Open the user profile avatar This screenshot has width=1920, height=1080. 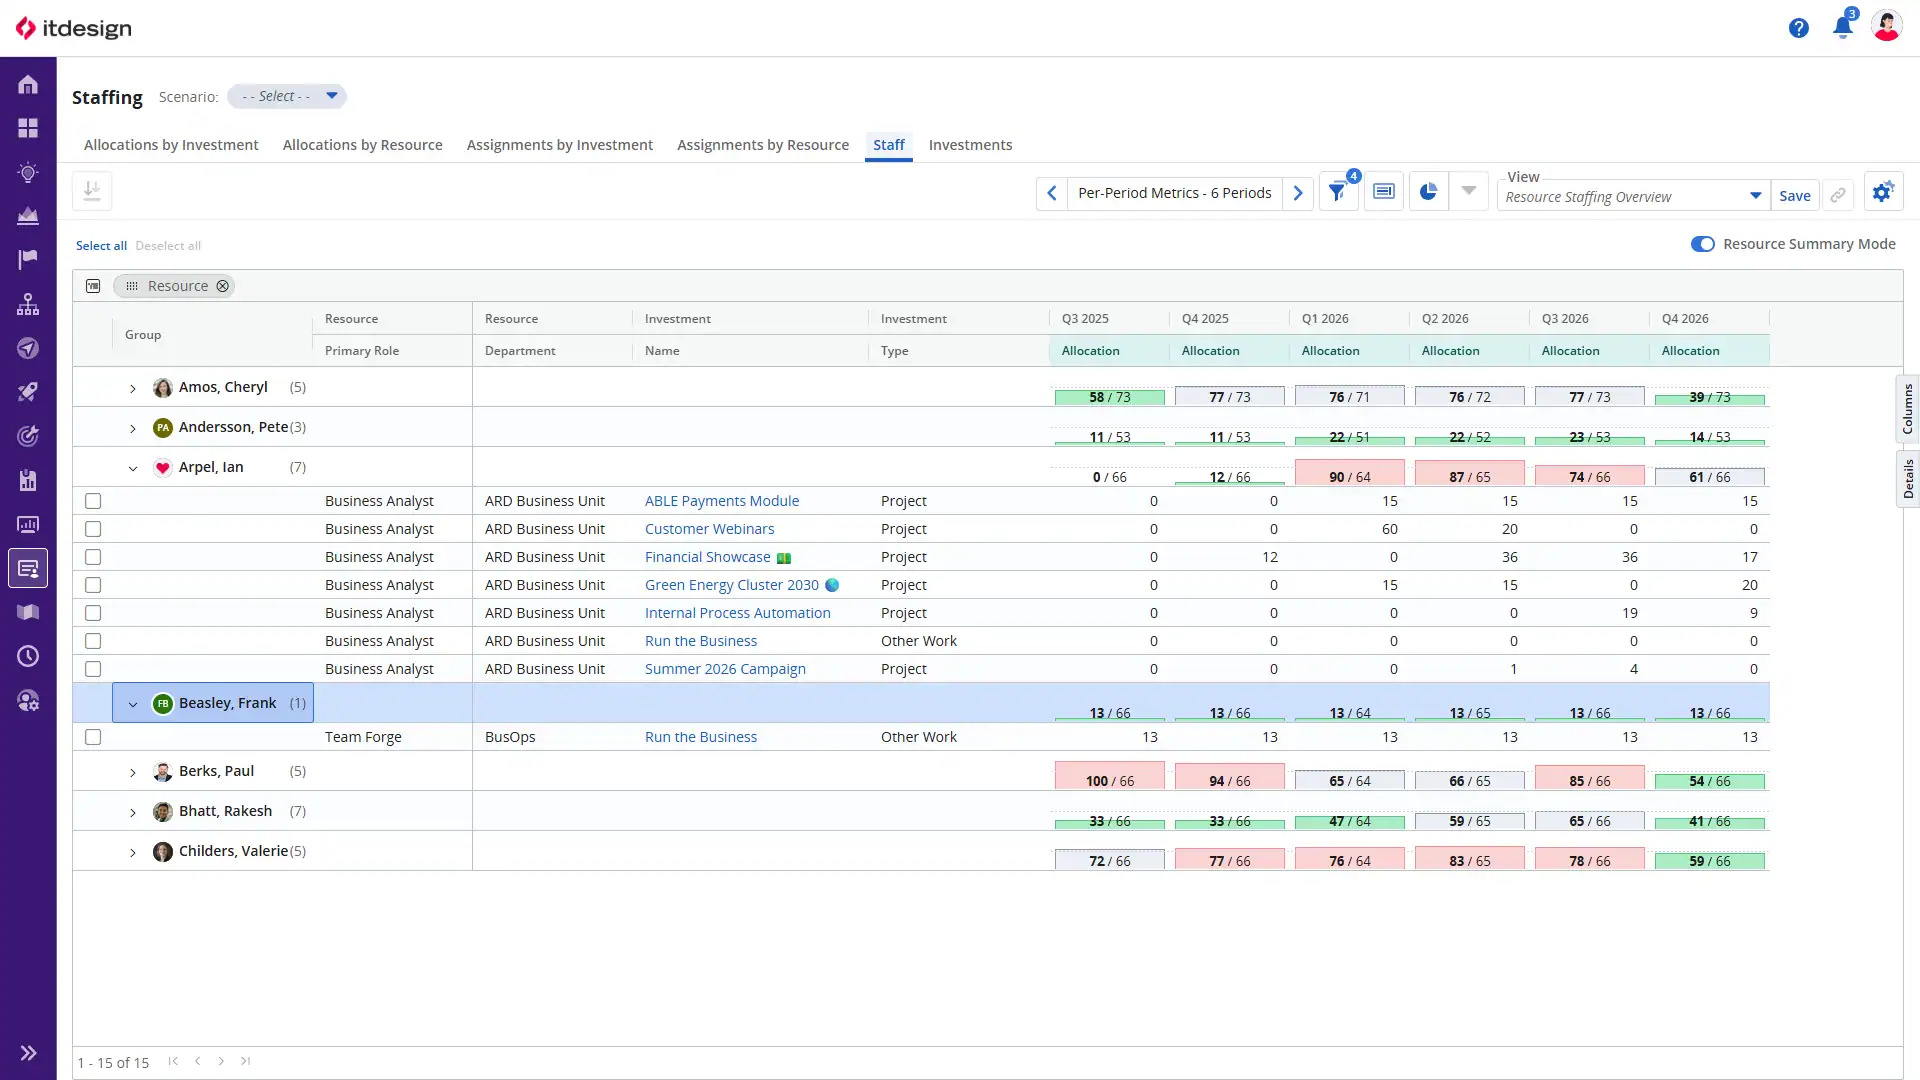[1886, 27]
